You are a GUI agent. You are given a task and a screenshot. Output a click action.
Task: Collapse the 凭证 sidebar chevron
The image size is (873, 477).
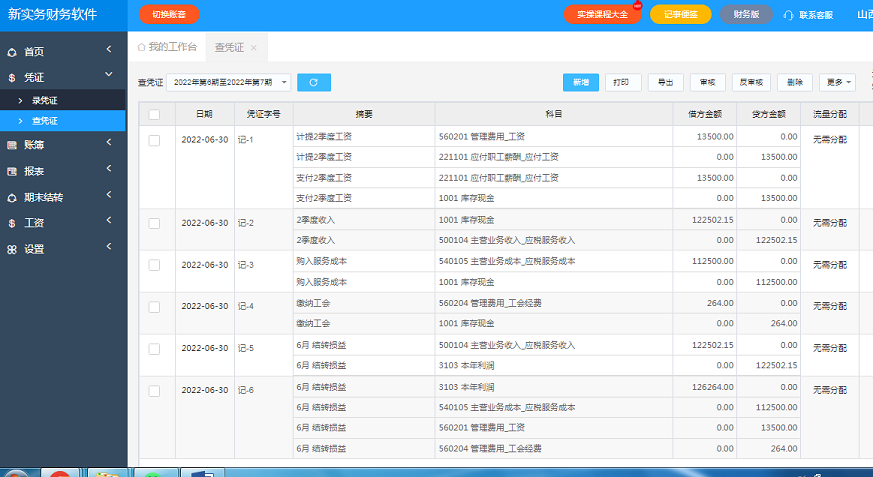pyautogui.click(x=109, y=75)
